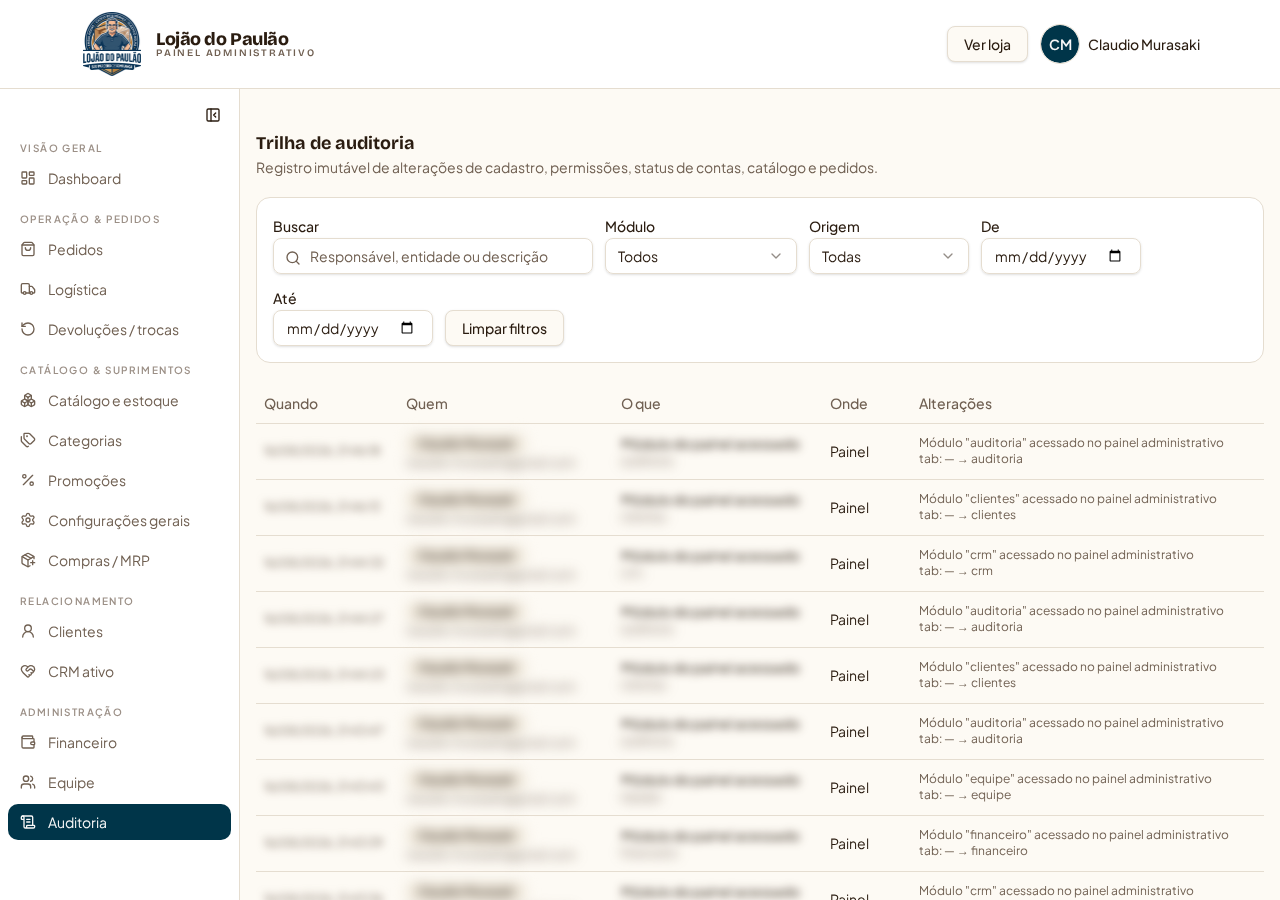This screenshot has height=900, width=1280.
Task: Click the Financeiro wallet icon
Action: click(28, 742)
